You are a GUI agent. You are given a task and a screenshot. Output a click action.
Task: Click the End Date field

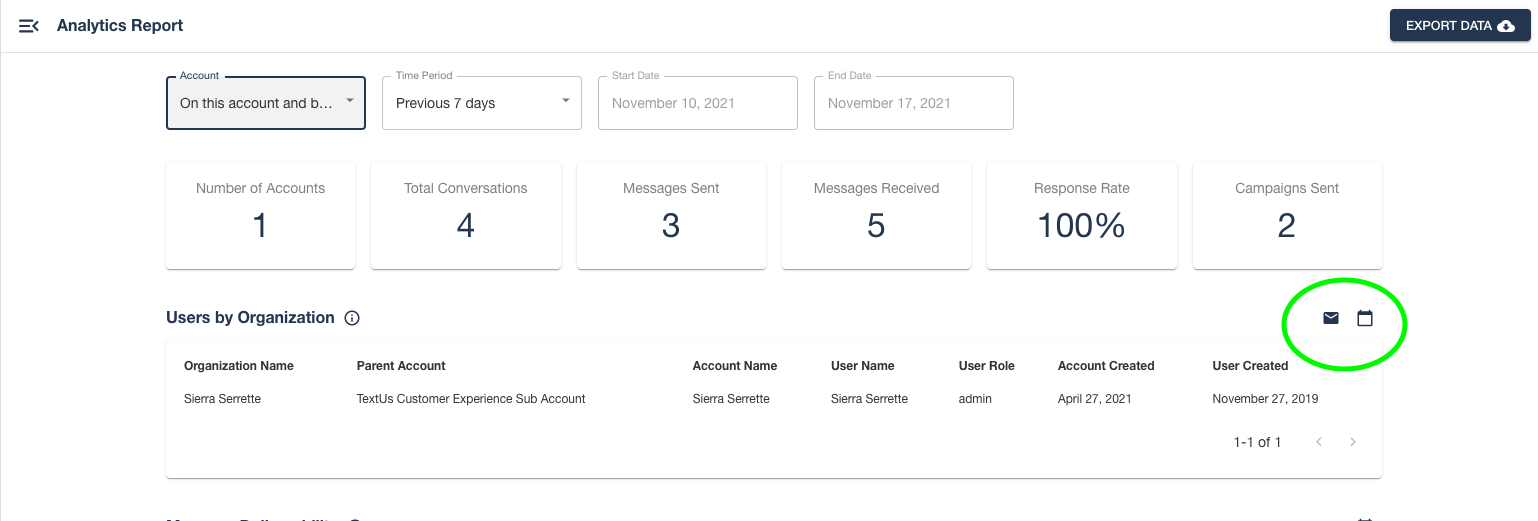click(x=914, y=103)
